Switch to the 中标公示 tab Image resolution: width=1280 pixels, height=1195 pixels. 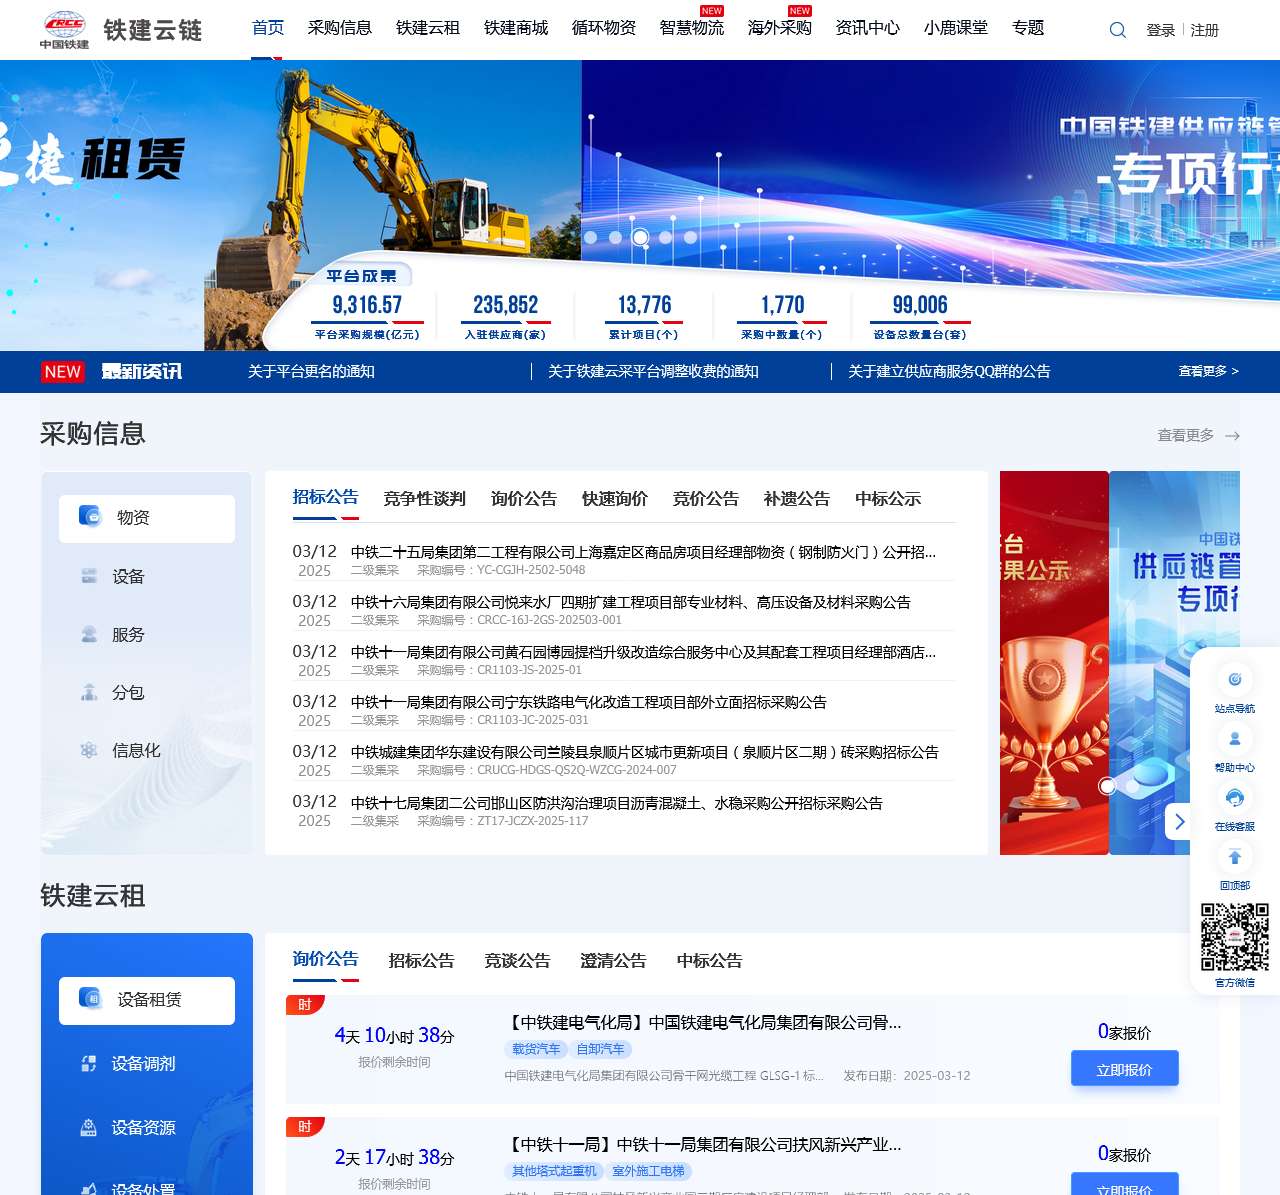click(888, 499)
